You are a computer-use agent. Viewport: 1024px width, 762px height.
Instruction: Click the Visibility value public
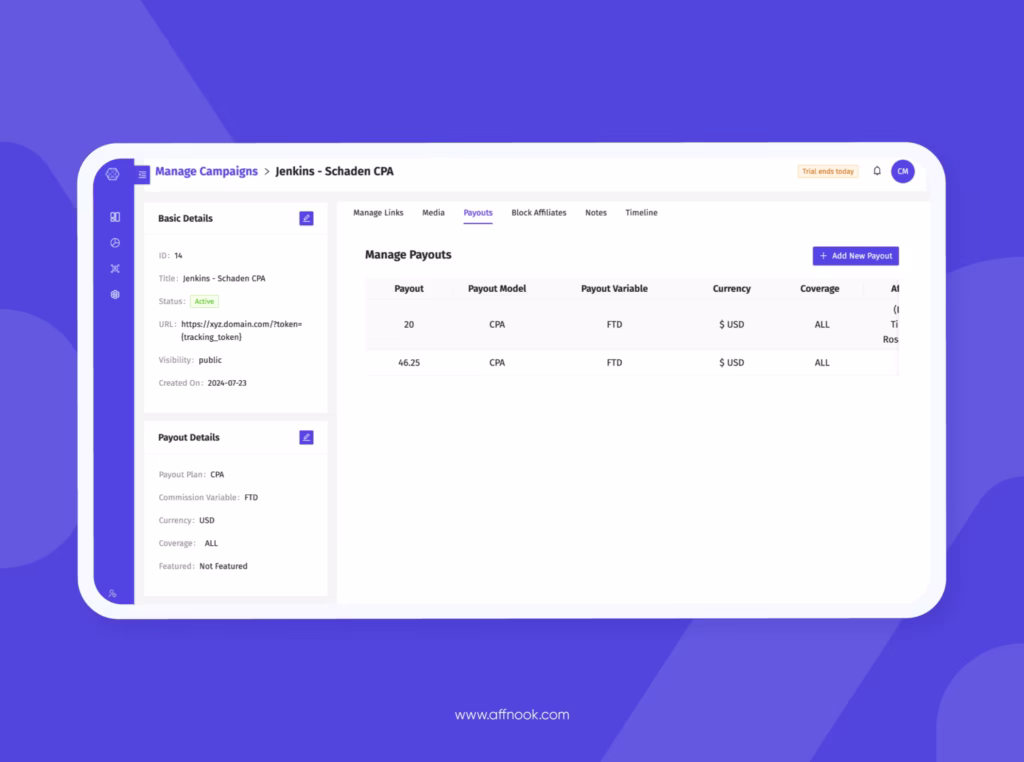(210, 360)
